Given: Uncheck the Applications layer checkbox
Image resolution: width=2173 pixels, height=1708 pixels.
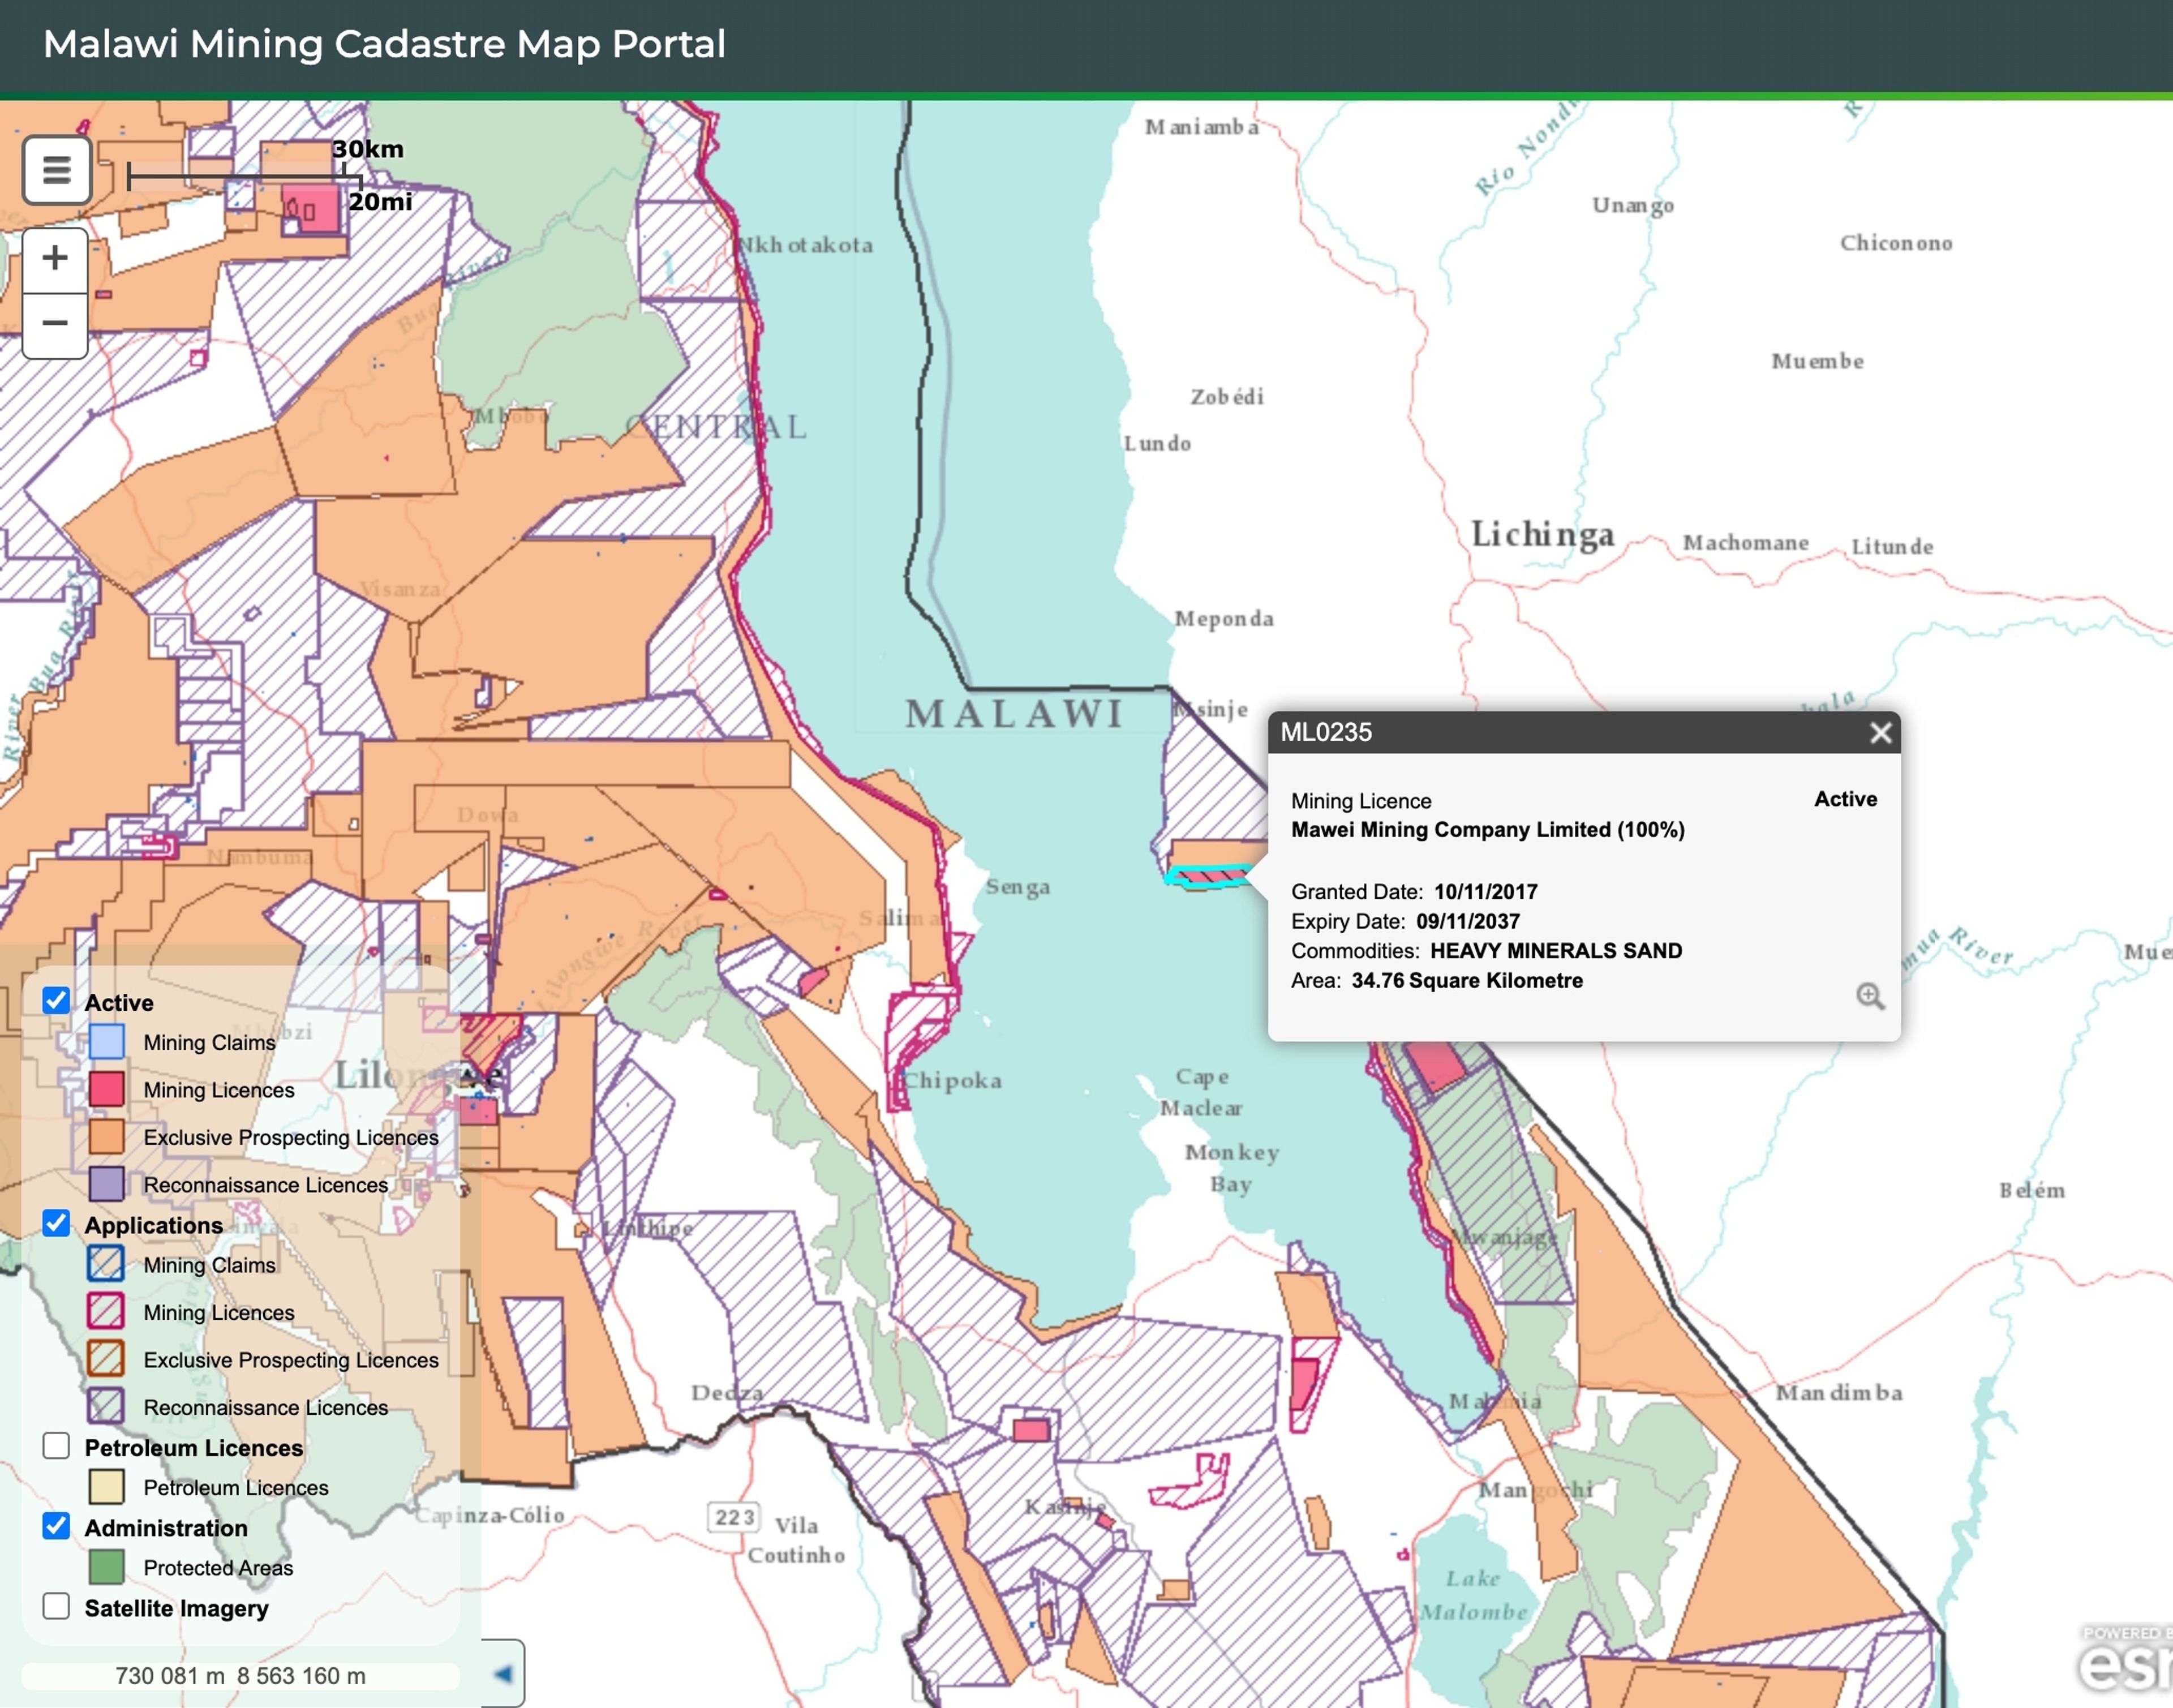Looking at the screenshot, I should [x=57, y=1224].
